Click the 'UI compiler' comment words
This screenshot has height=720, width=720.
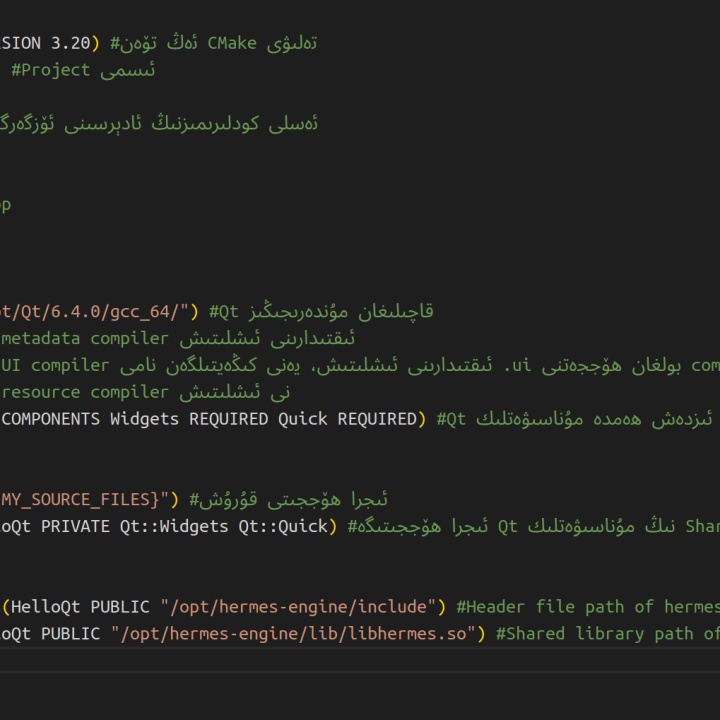click(x=56, y=366)
